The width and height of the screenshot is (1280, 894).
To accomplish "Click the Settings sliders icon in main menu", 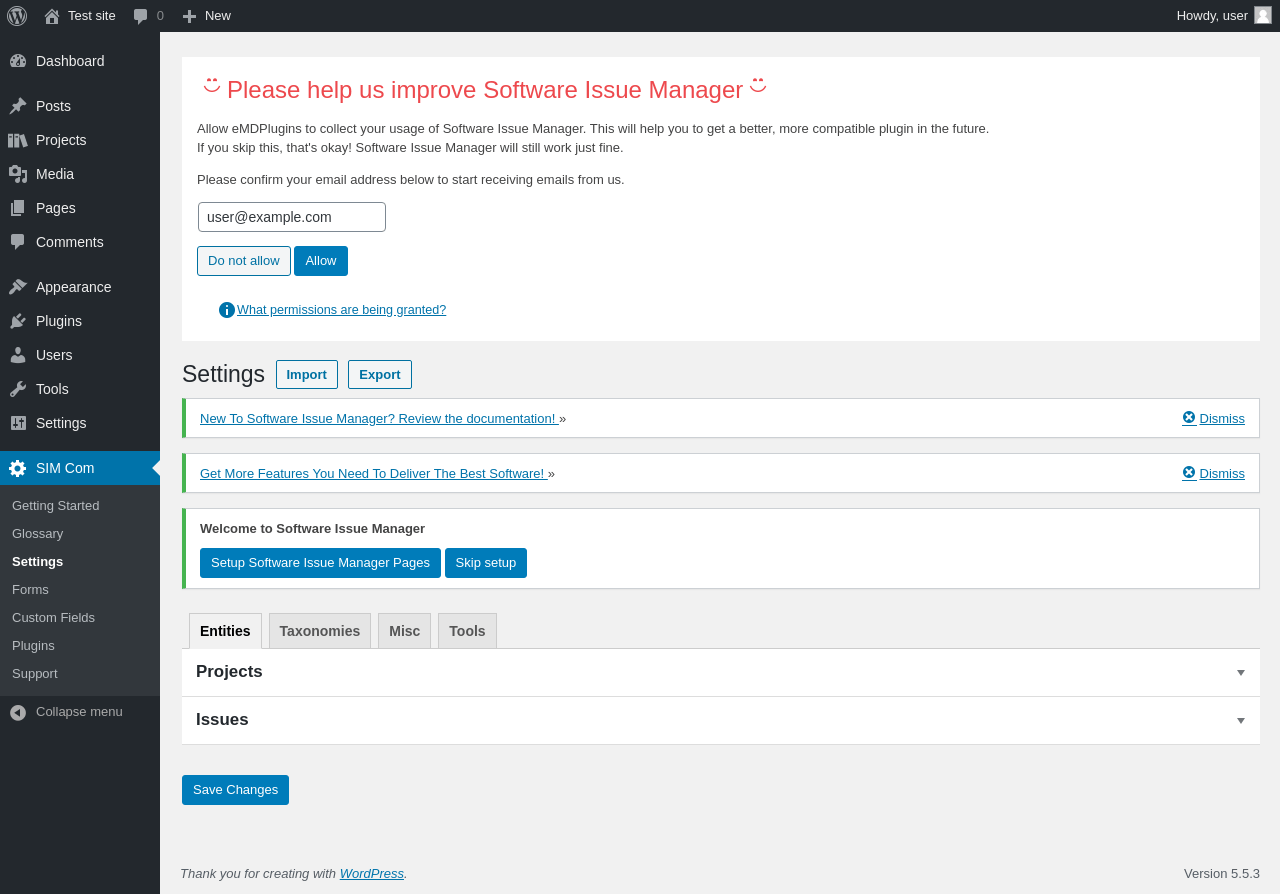I will (x=18, y=423).
